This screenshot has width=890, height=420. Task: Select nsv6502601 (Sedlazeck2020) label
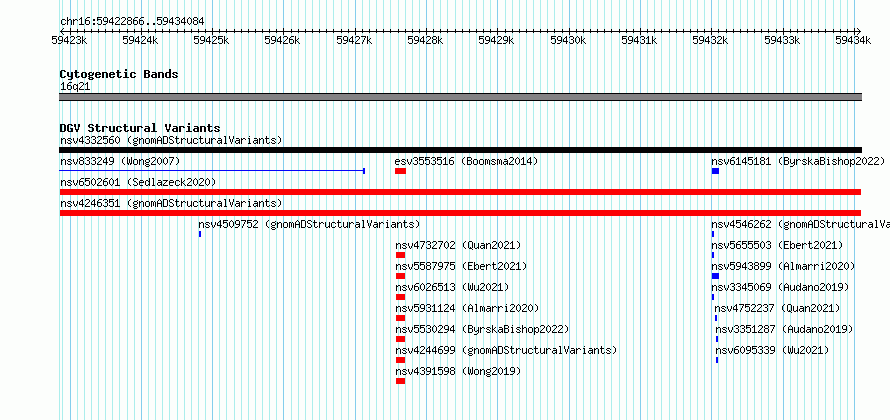pos(138,182)
